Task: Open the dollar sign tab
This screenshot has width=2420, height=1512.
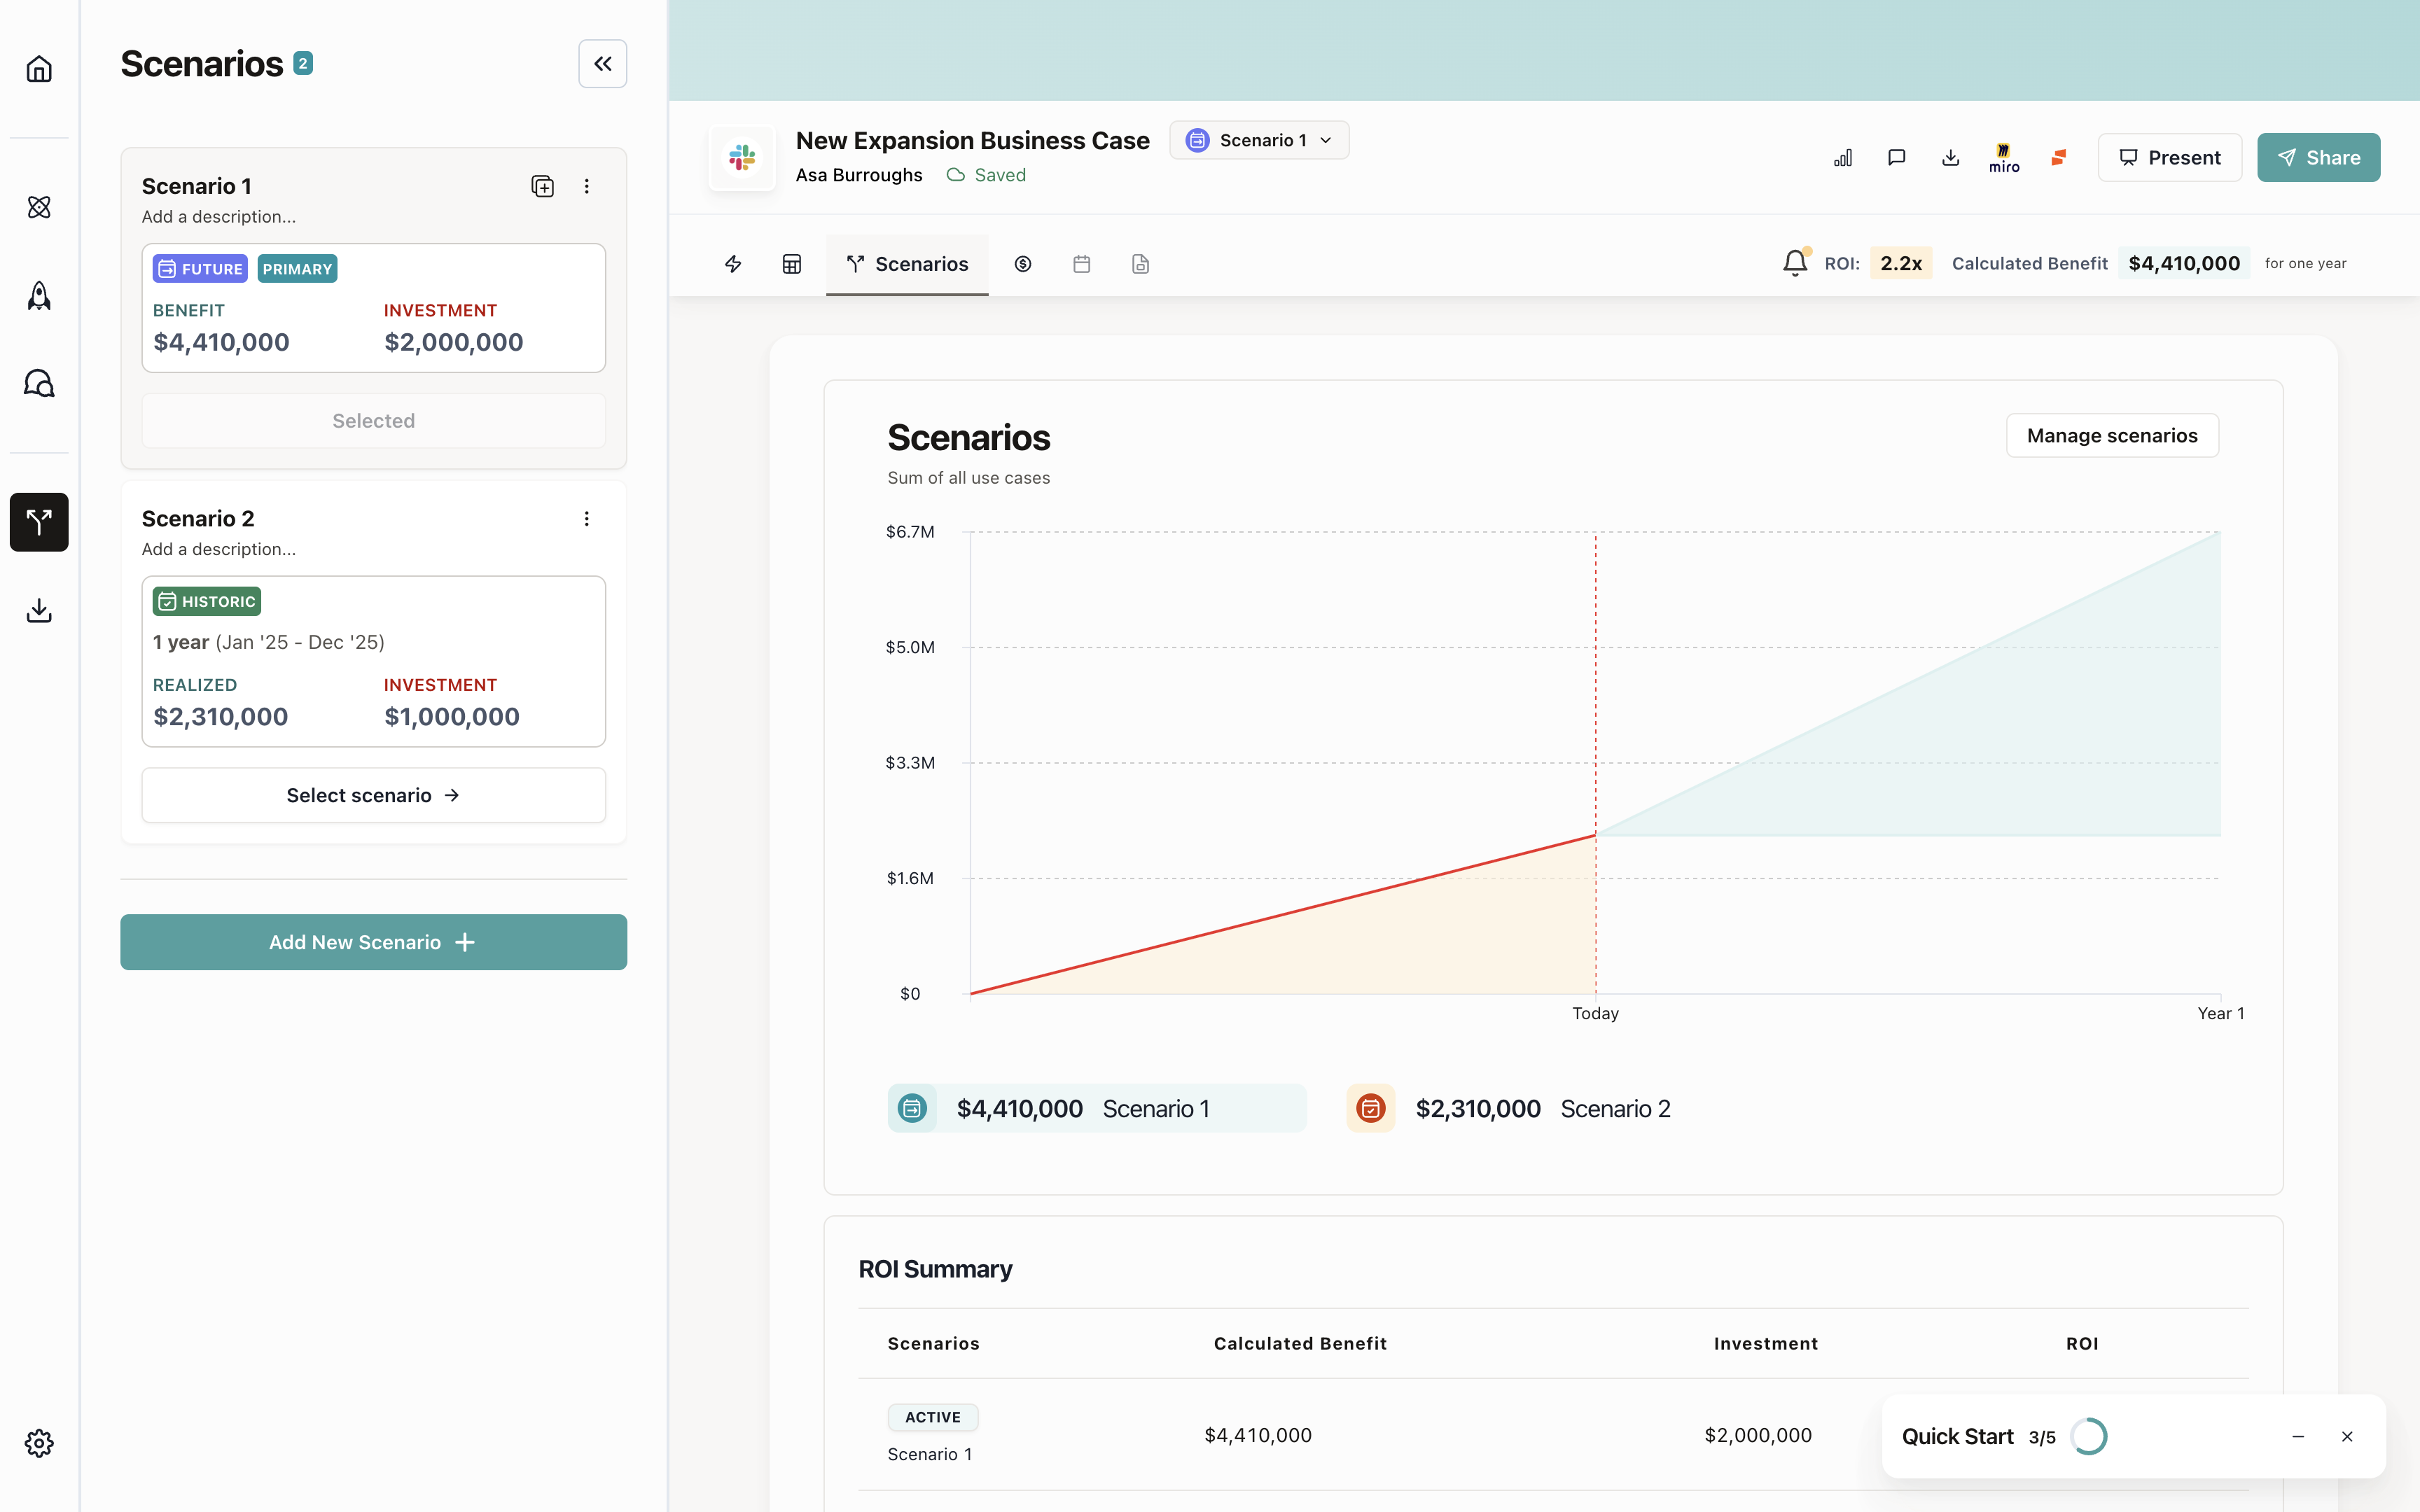Action: click(x=1022, y=264)
